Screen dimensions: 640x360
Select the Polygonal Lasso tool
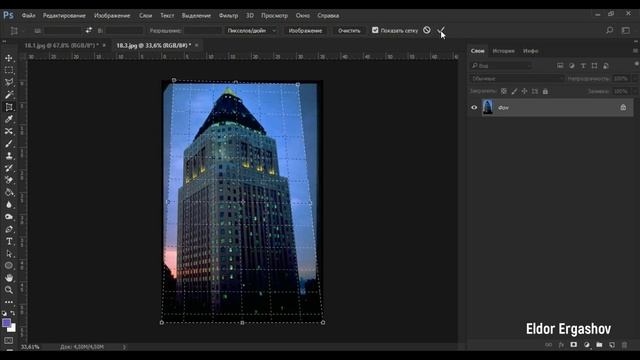tap(9, 82)
